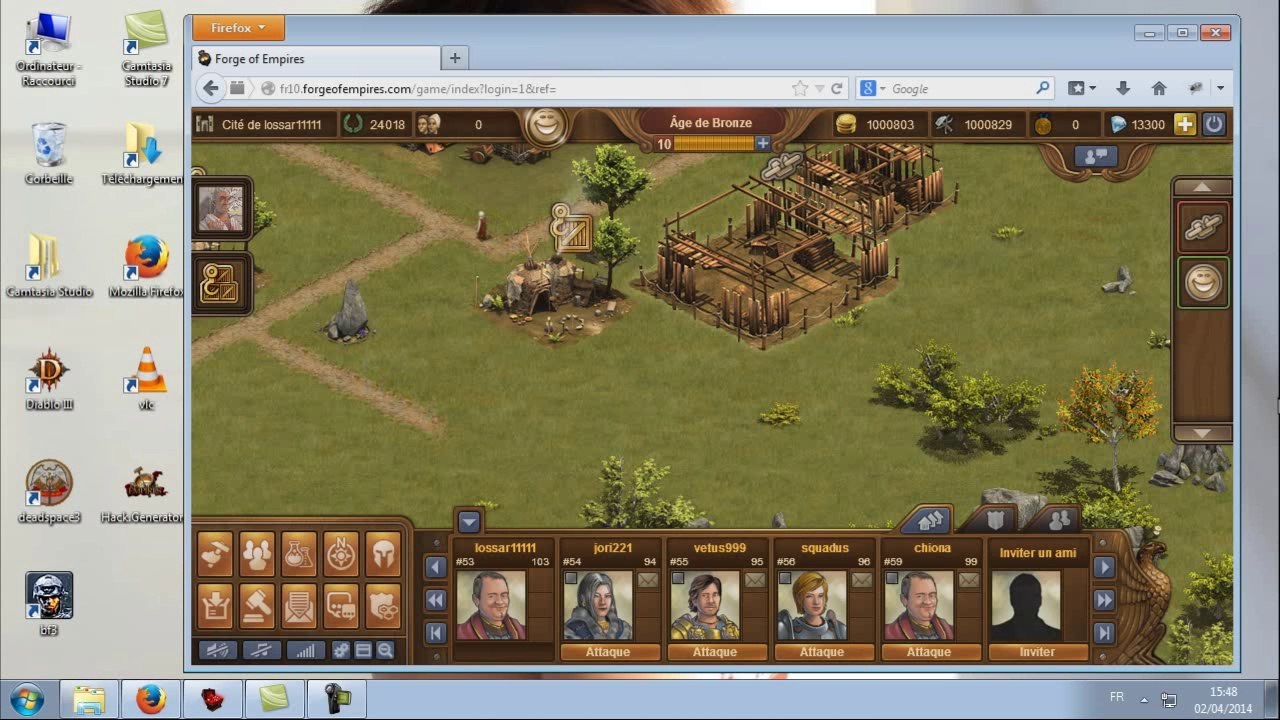Send a message to jori221 via envelope

coord(647,580)
